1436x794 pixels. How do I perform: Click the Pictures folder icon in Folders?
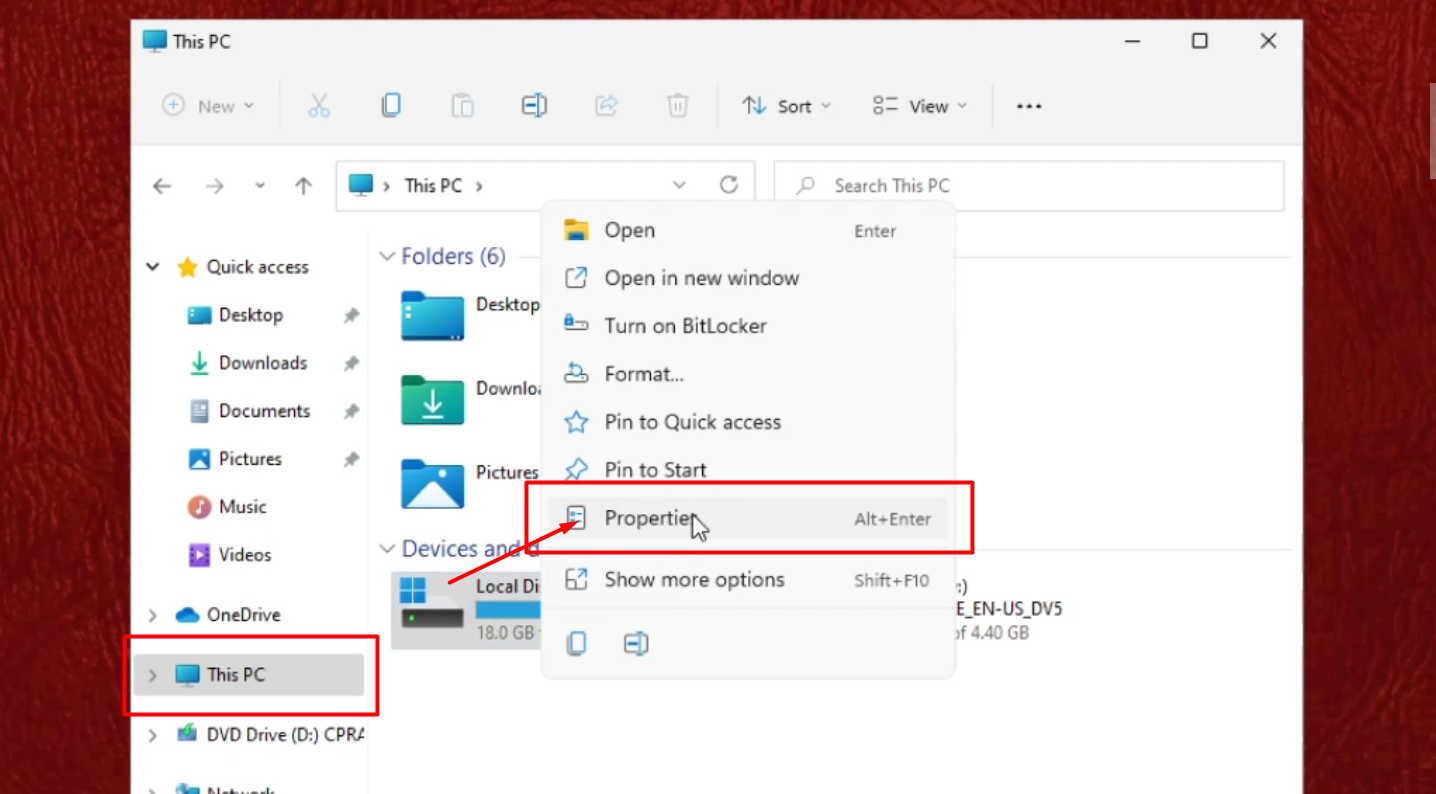(x=432, y=484)
